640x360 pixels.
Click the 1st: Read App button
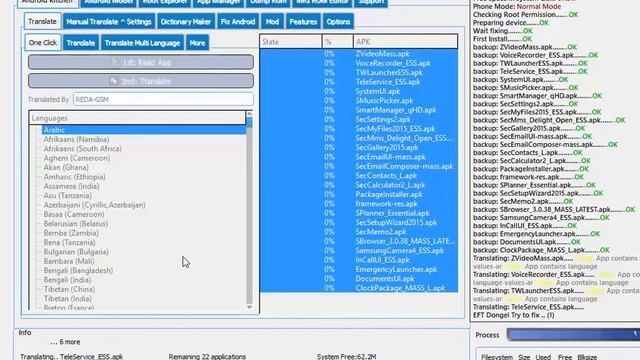click(141, 62)
